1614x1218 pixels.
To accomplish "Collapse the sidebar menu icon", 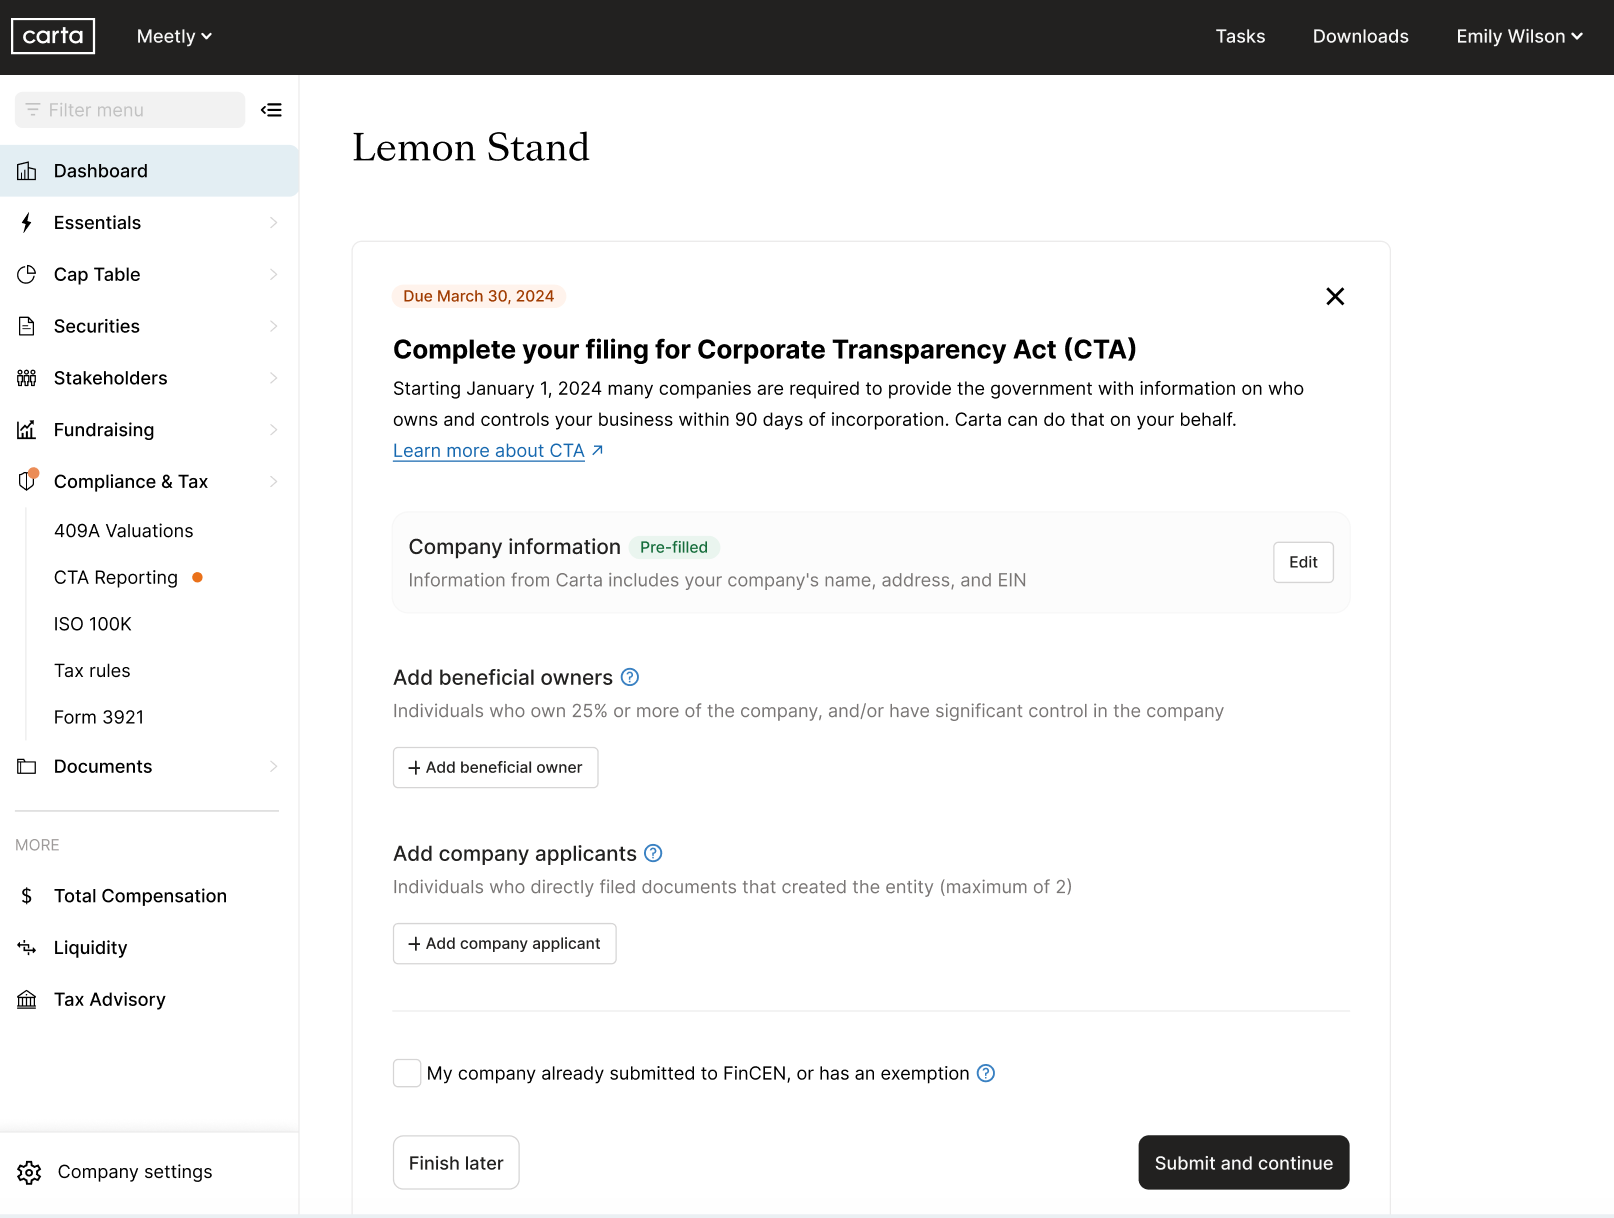I will point(271,110).
